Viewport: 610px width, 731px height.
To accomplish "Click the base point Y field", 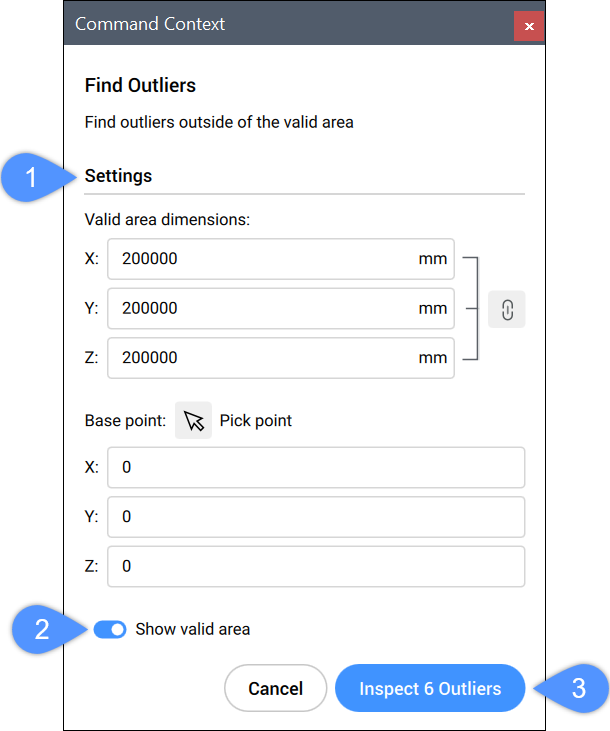I will tap(316, 517).
